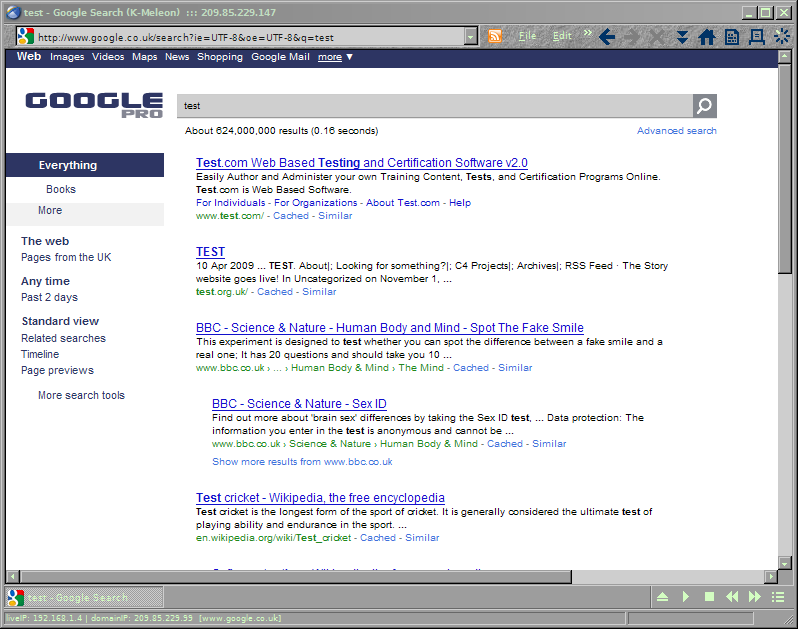
Task: Click the stop square in bottom bar
Action: click(x=709, y=596)
